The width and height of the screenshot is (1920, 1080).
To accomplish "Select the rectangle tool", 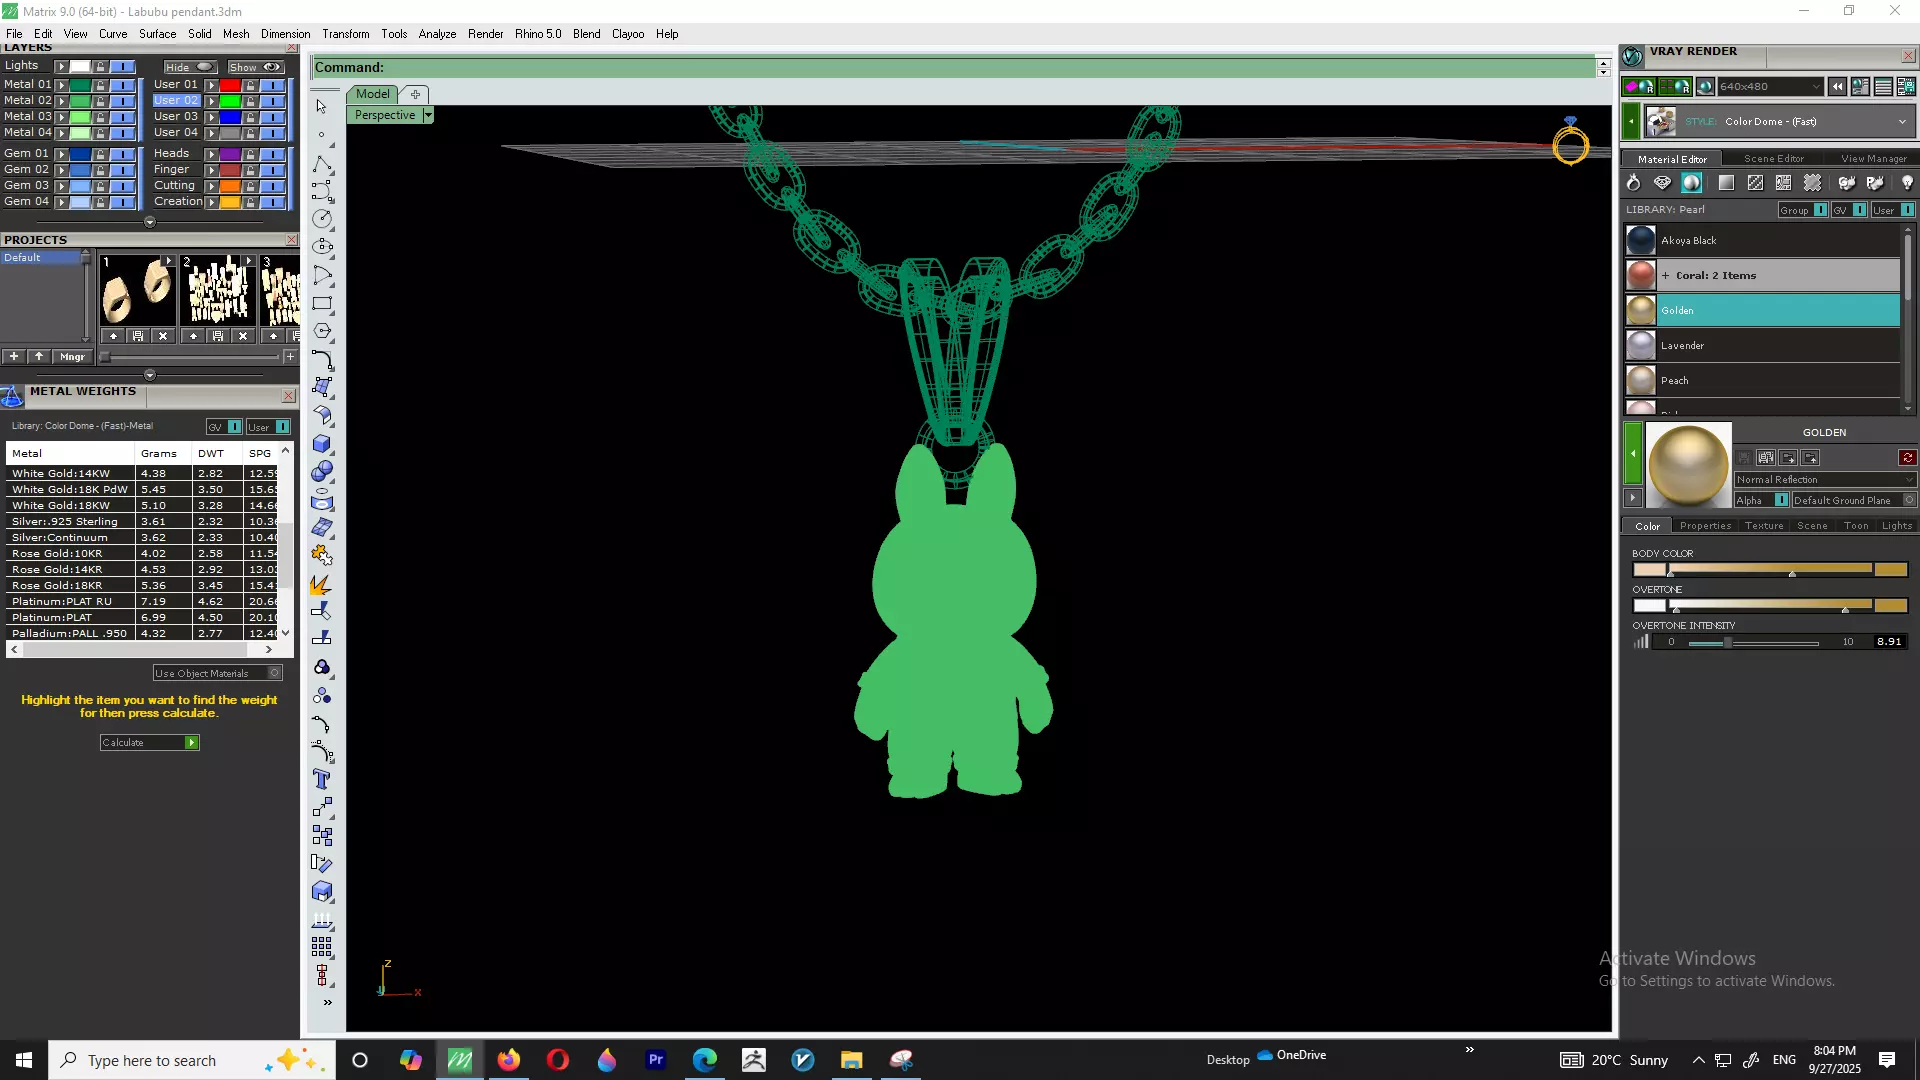I will 322,303.
